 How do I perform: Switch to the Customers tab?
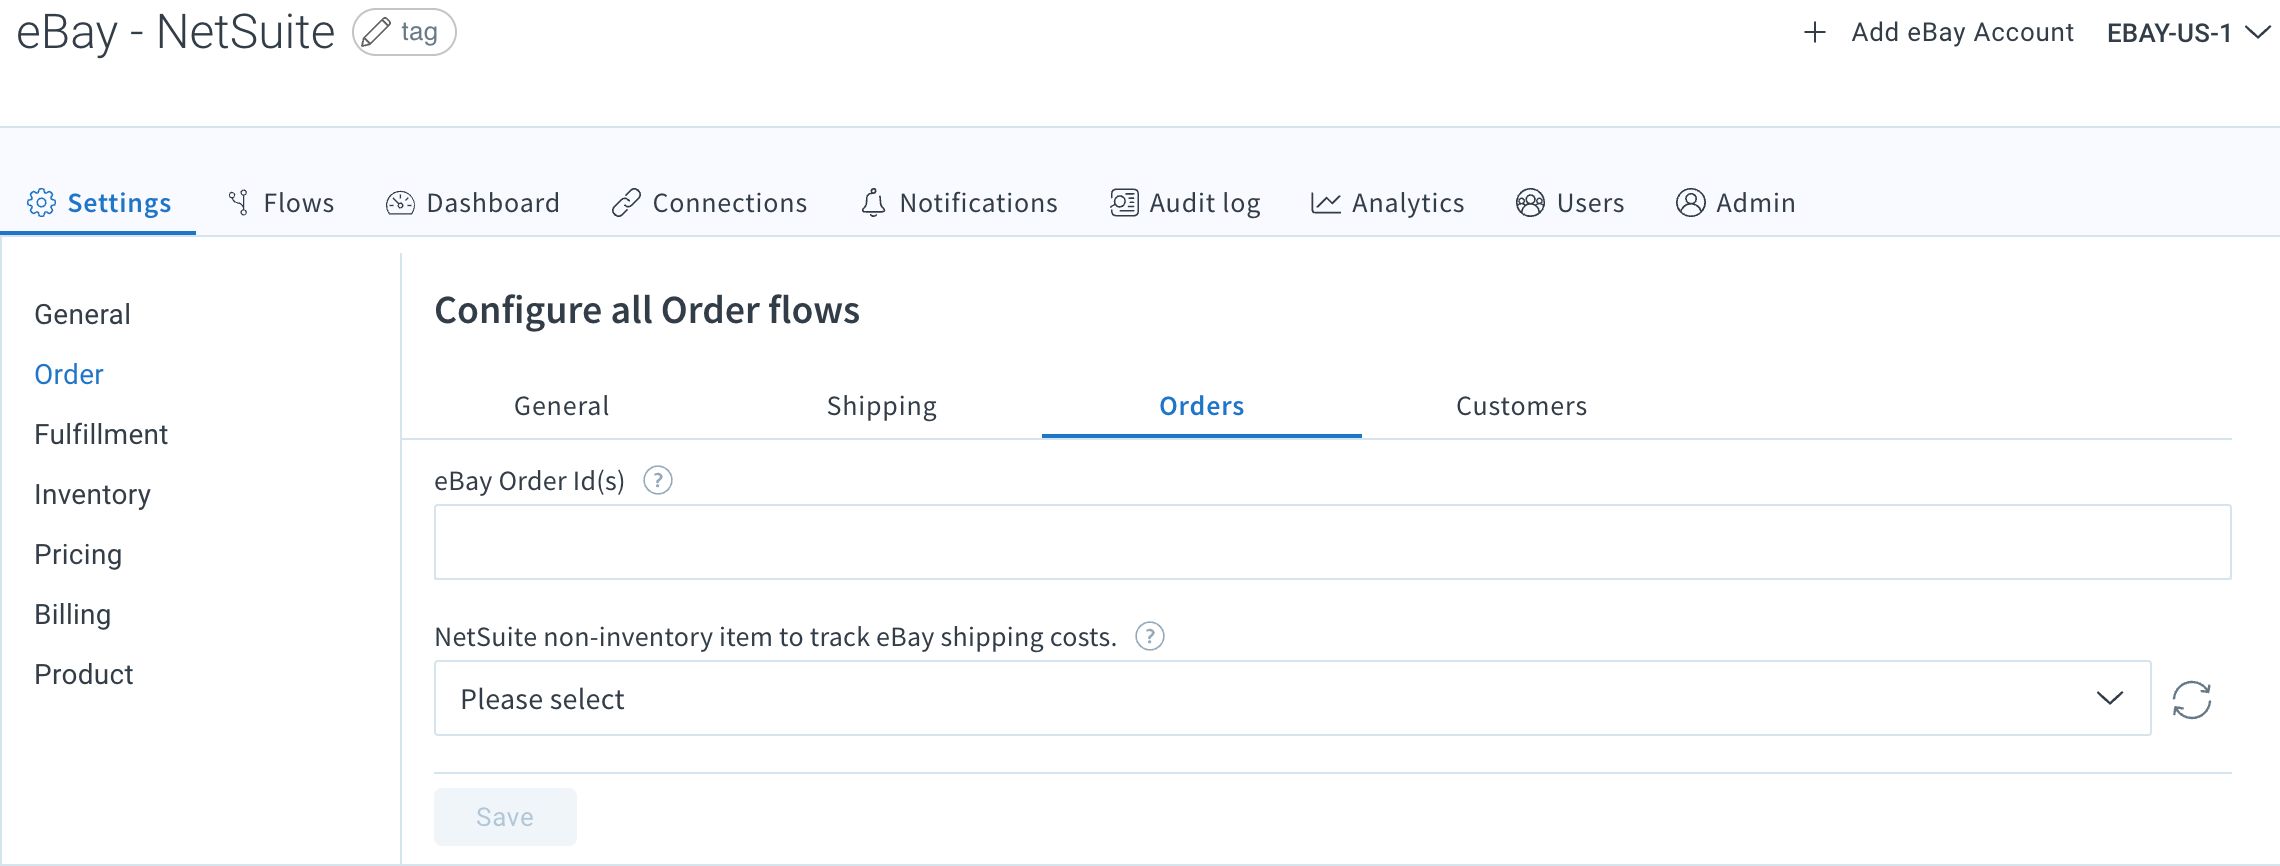(x=1521, y=406)
